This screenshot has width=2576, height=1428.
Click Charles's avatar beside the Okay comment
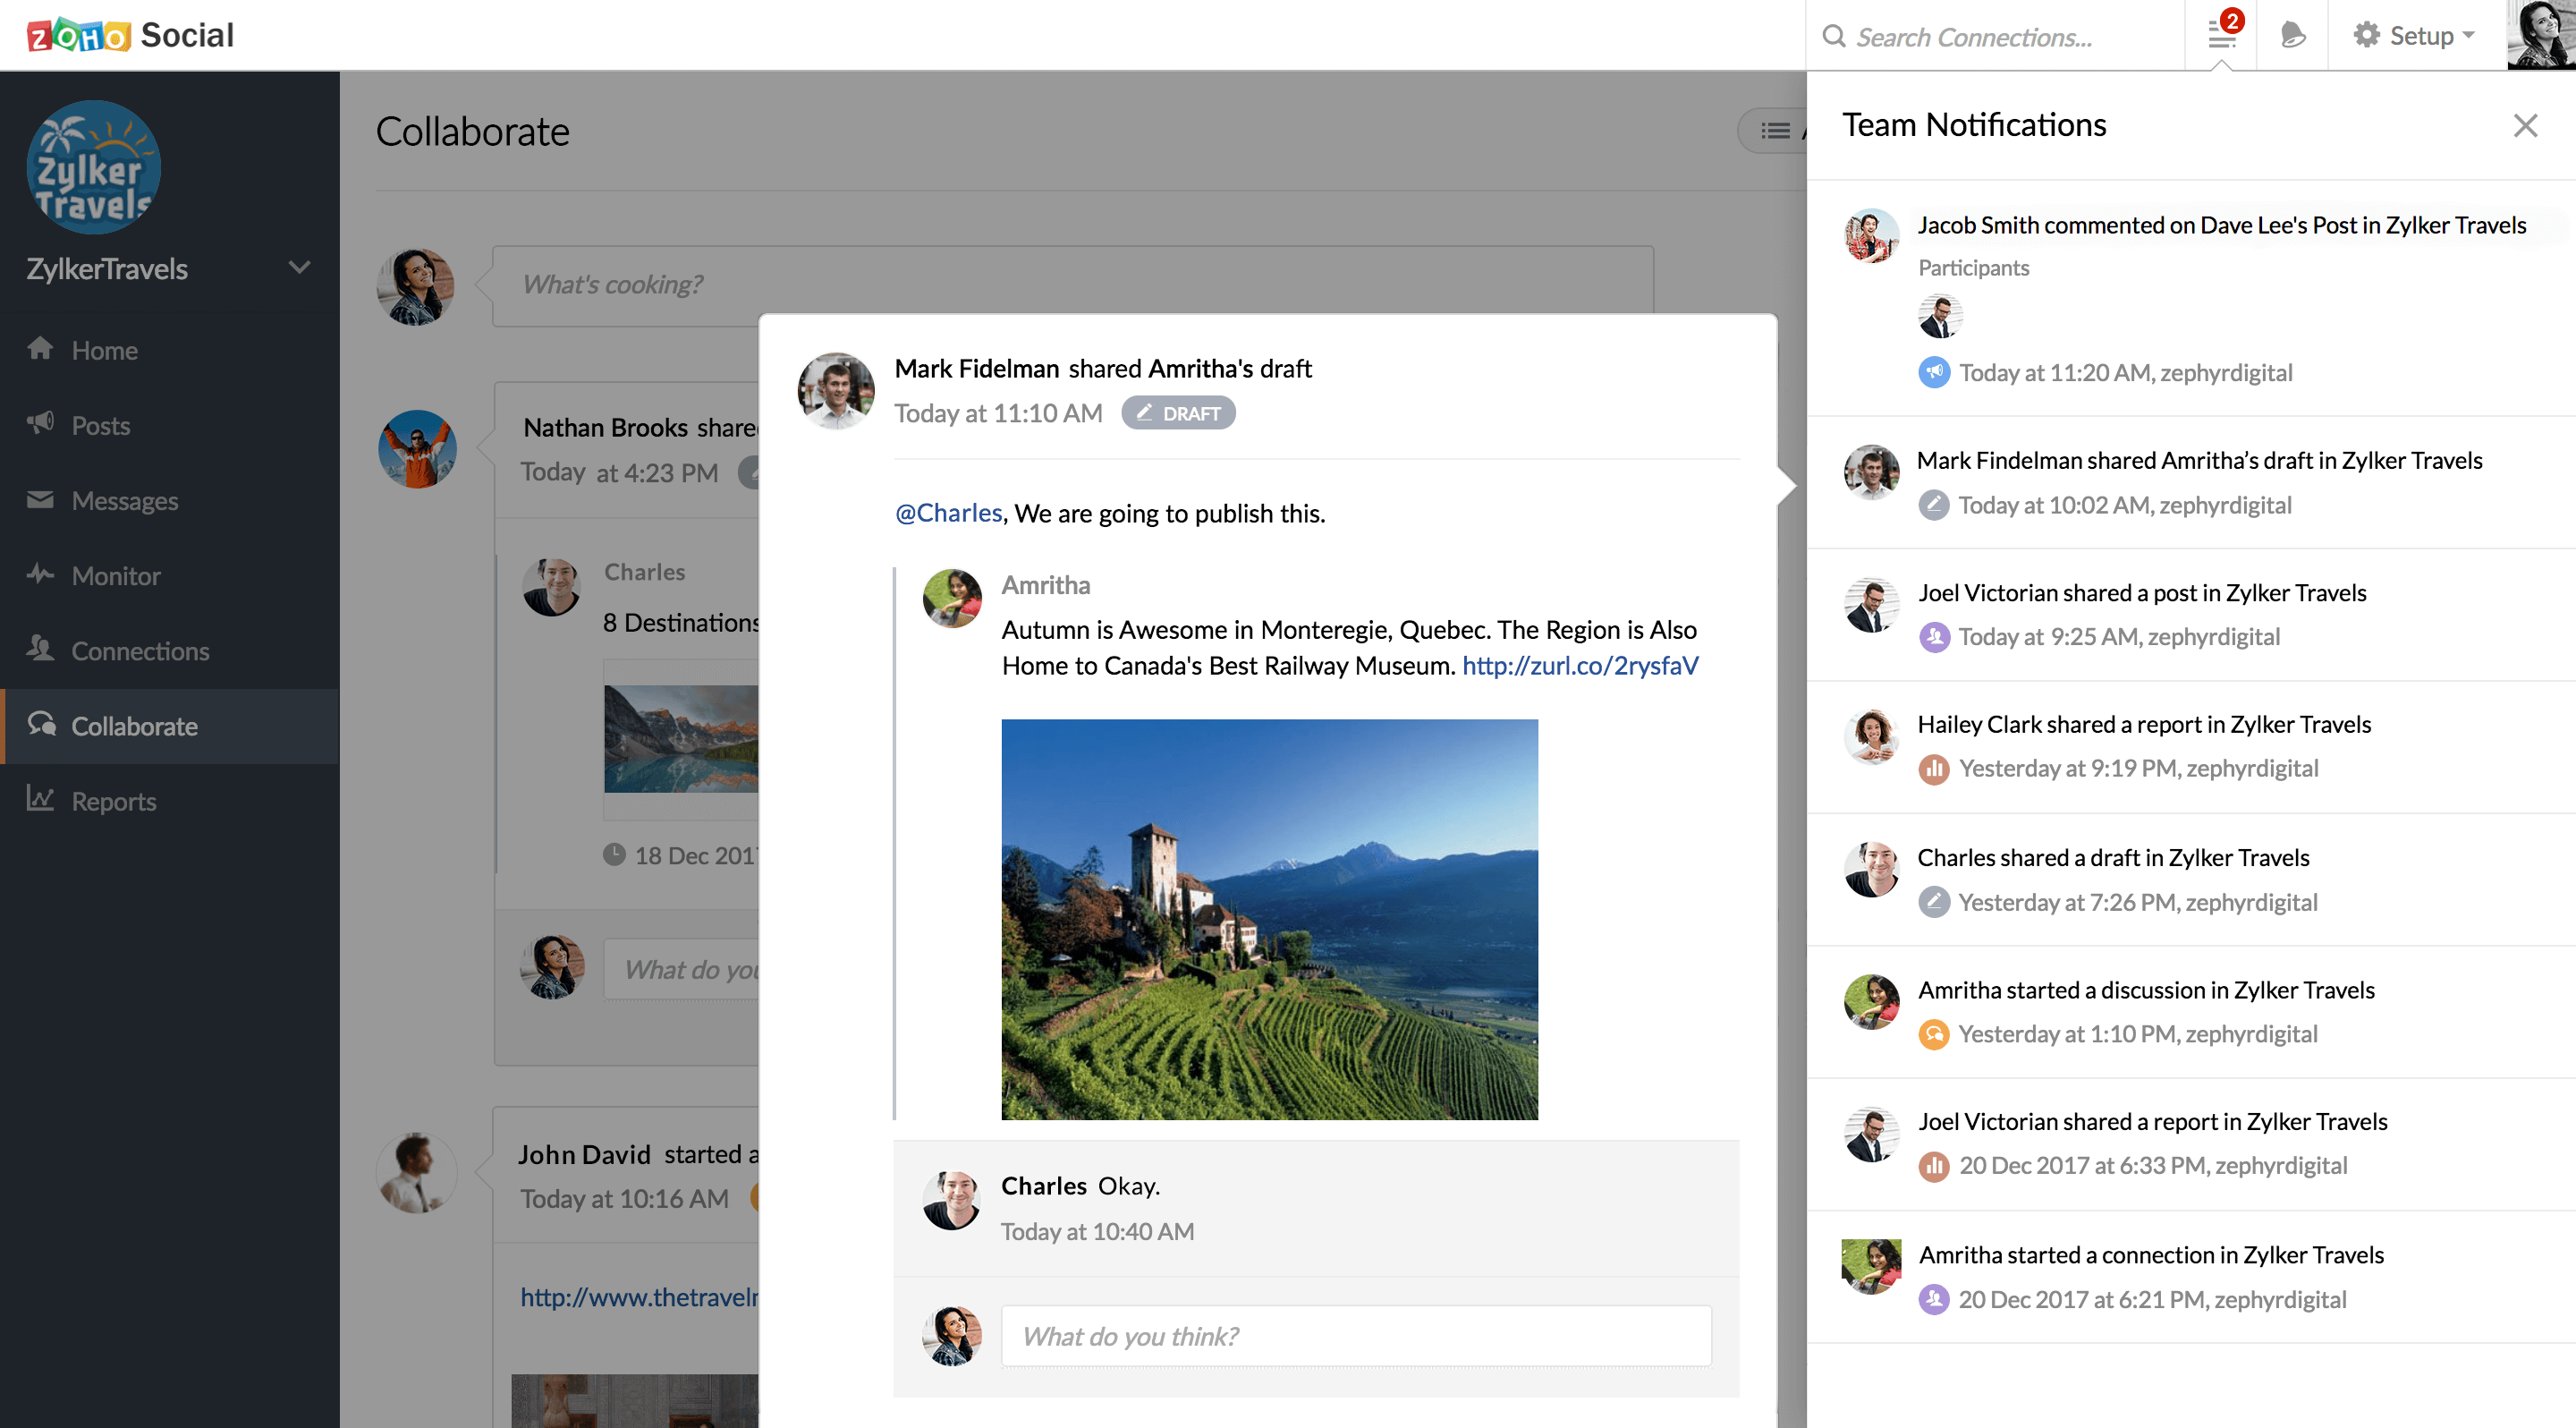(952, 1200)
